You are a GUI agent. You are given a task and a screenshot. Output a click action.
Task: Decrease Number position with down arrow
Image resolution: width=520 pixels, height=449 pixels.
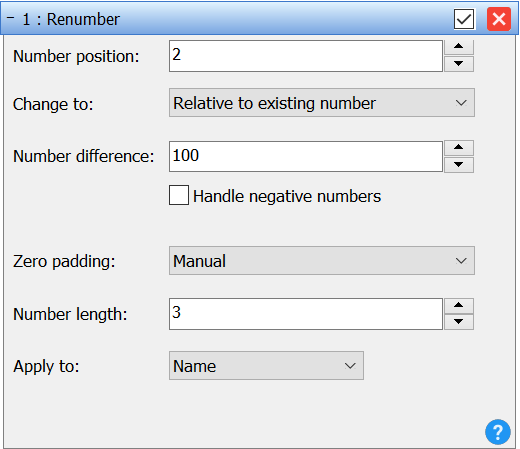[459, 64]
